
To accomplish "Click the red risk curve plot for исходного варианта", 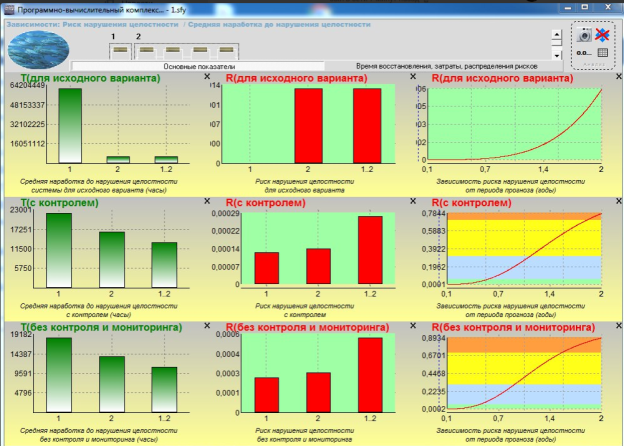I will pos(515,124).
